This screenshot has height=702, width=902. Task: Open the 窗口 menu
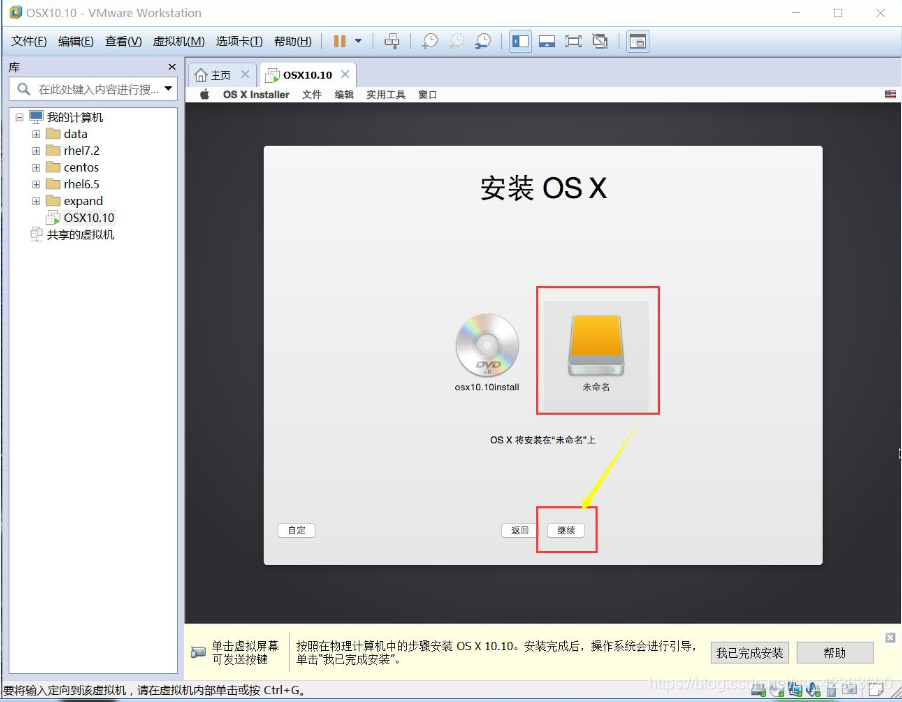tap(427, 94)
